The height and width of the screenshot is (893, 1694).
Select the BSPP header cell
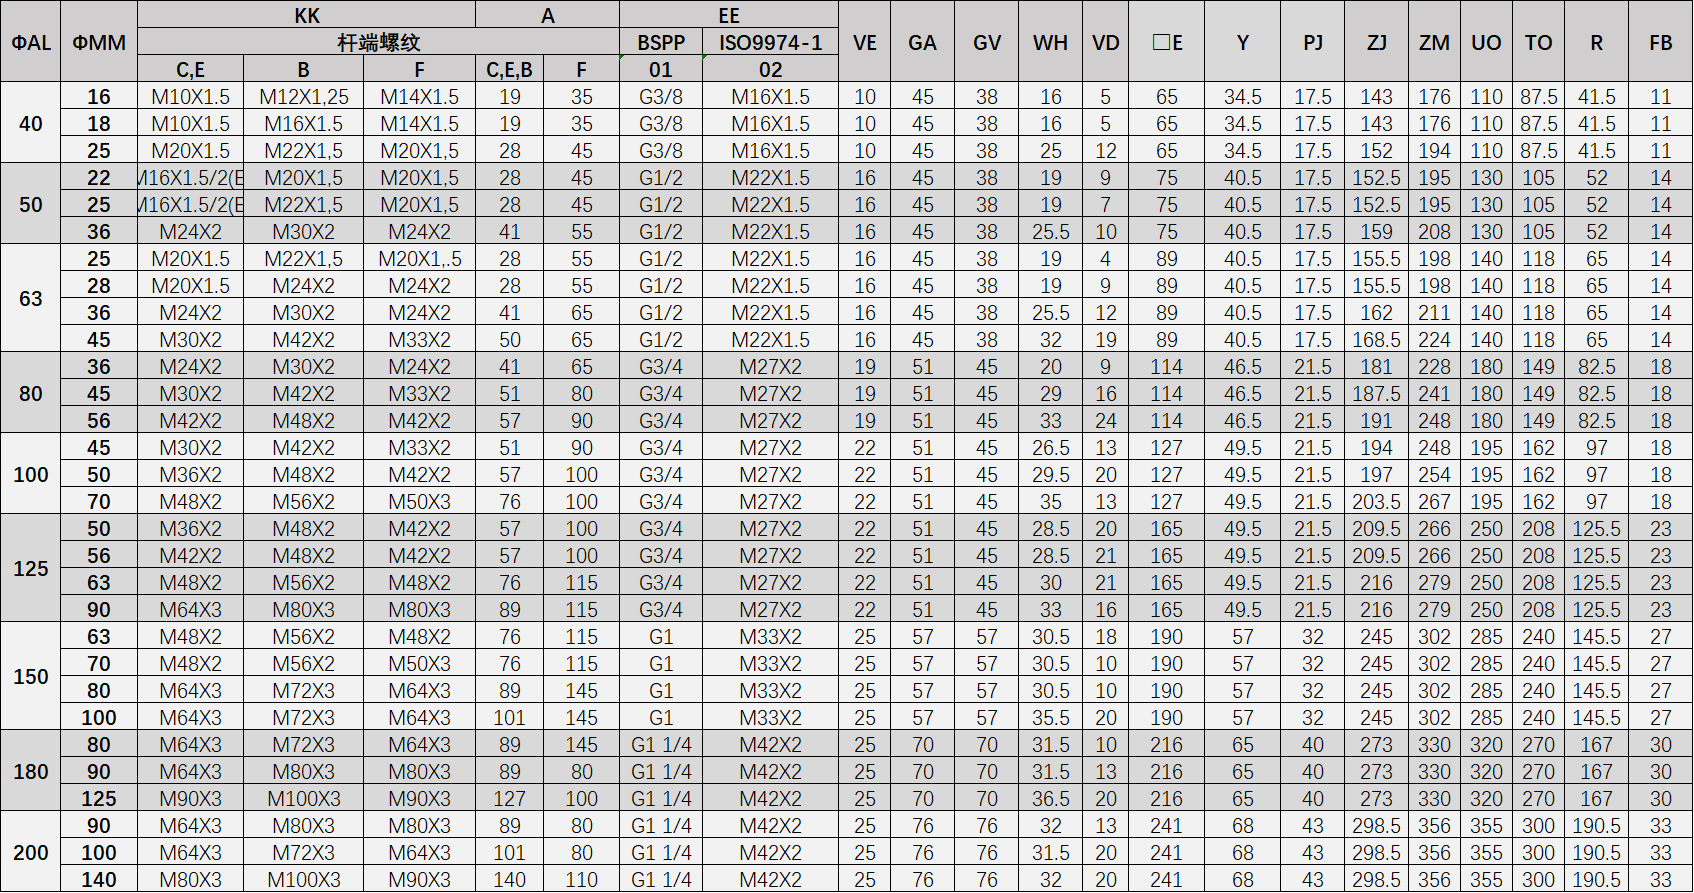(661, 42)
